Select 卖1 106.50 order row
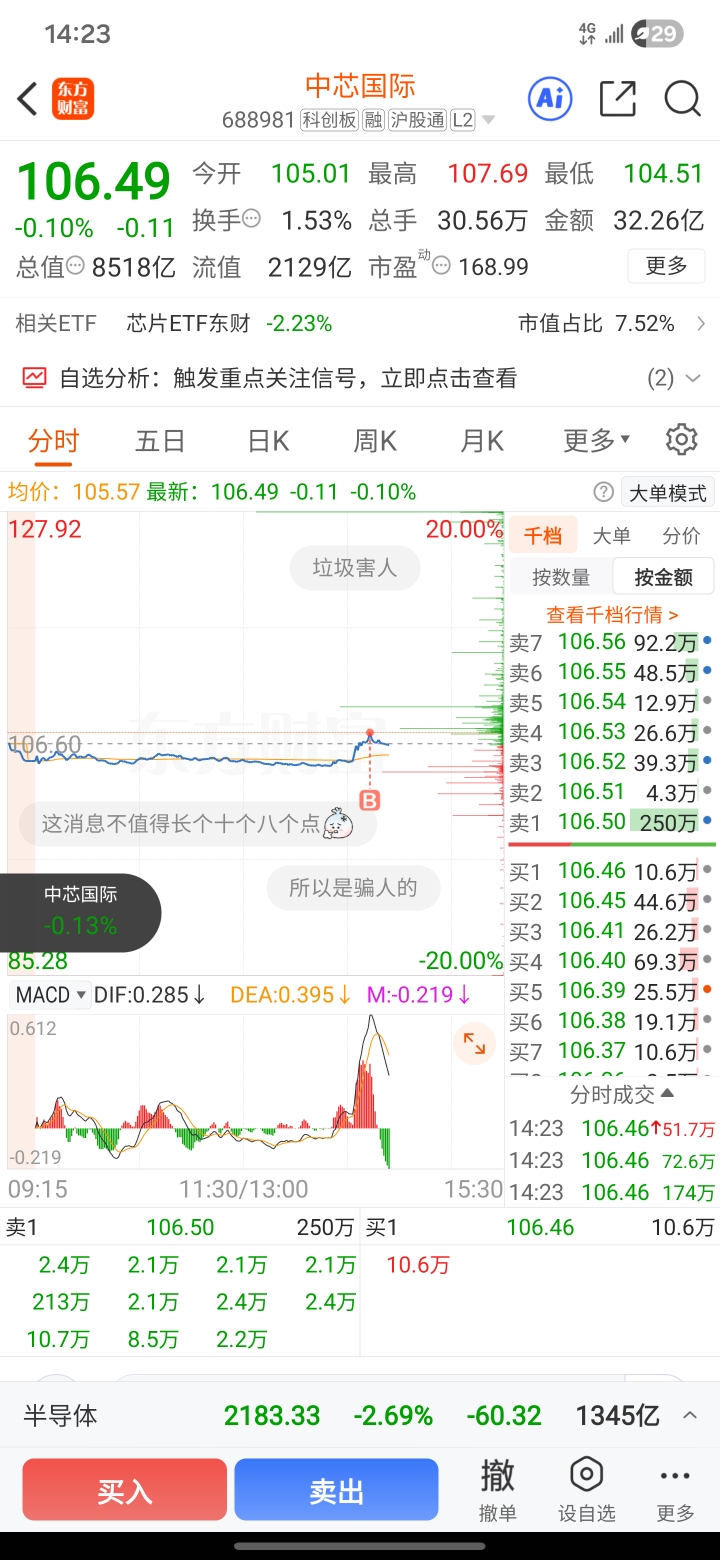720x1560 pixels. pyautogui.click(x=612, y=823)
